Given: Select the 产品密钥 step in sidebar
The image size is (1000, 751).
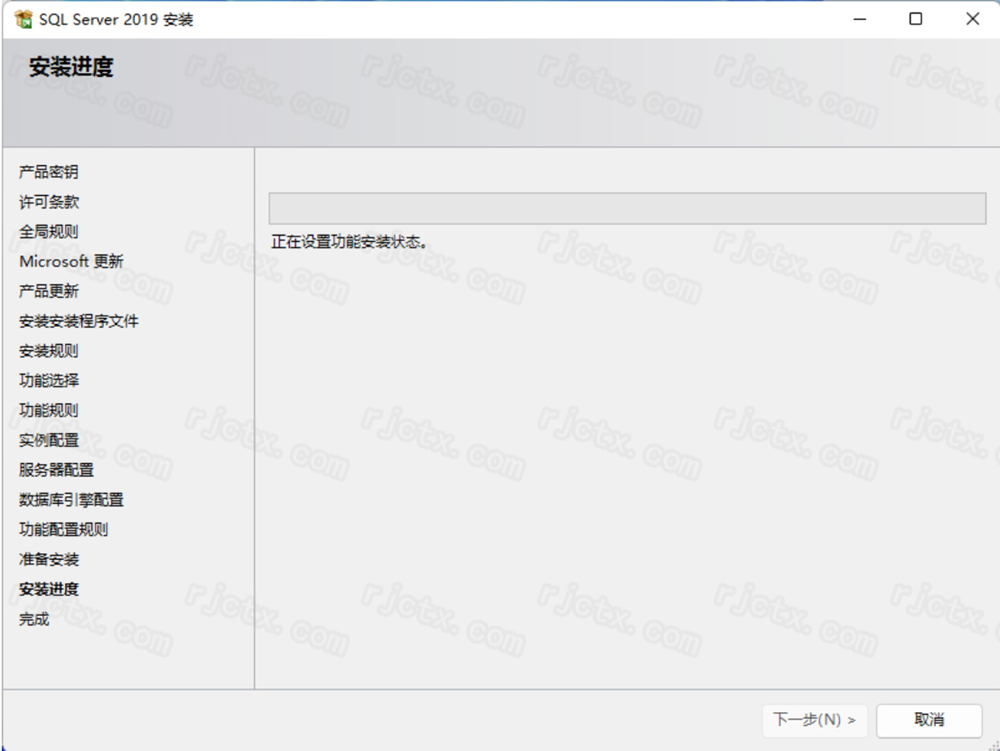Looking at the screenshot, I should click(49, 172).
